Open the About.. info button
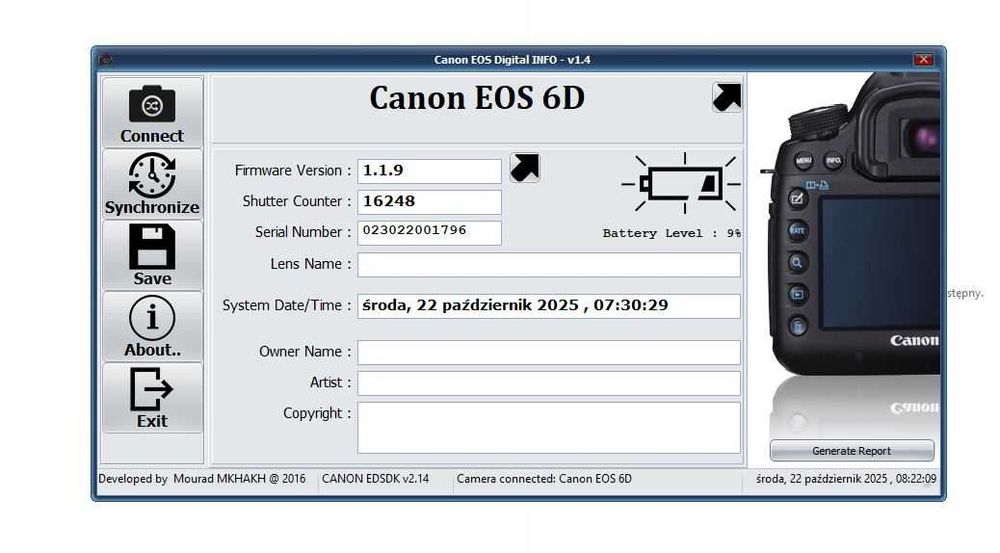This screenshot has height=553, width=1000. 152,327
